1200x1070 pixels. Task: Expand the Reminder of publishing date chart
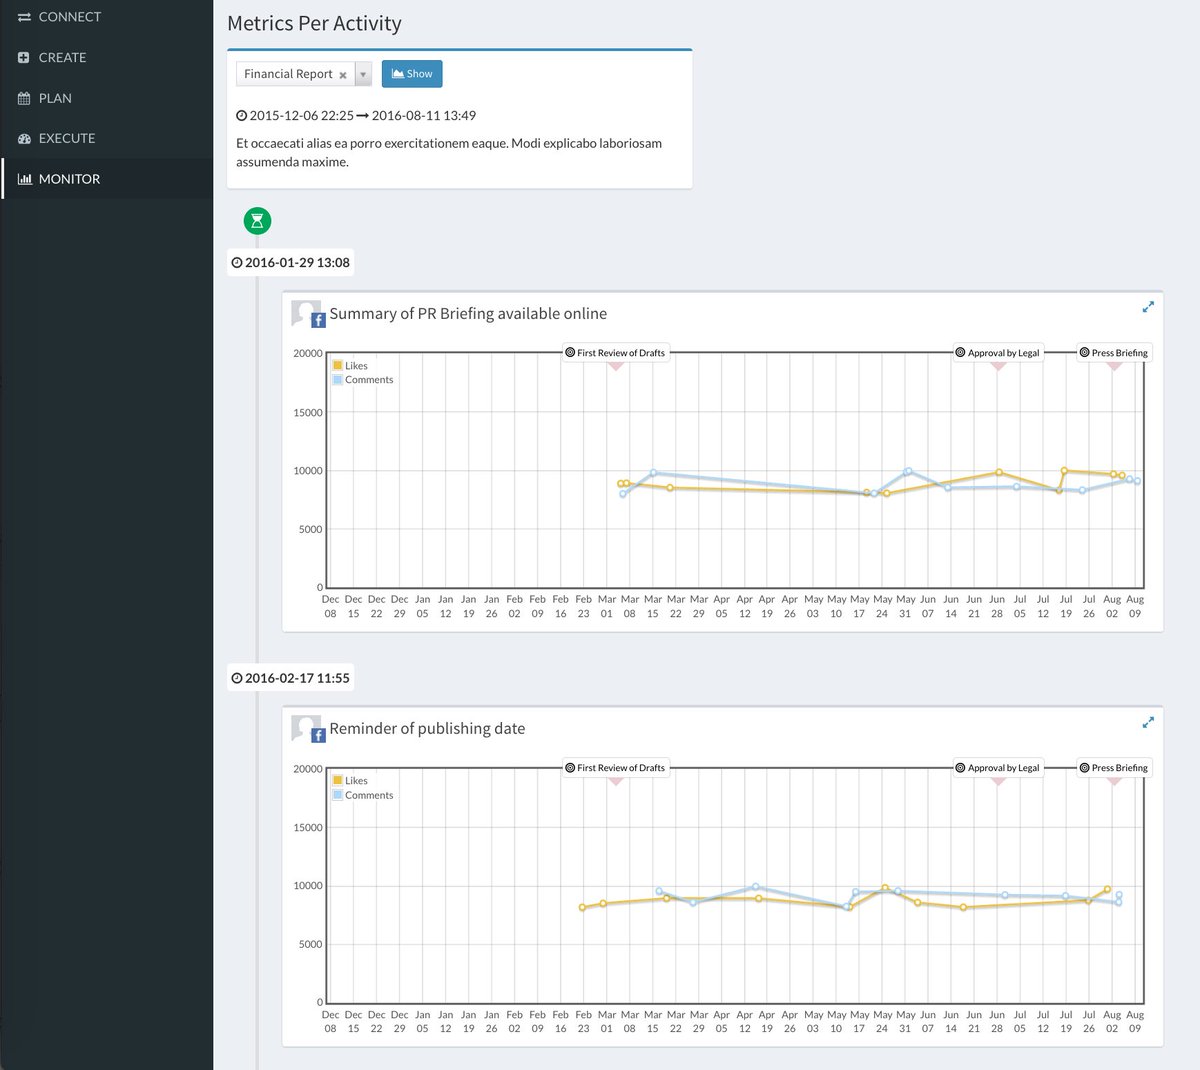click(x=1148, y=722)
